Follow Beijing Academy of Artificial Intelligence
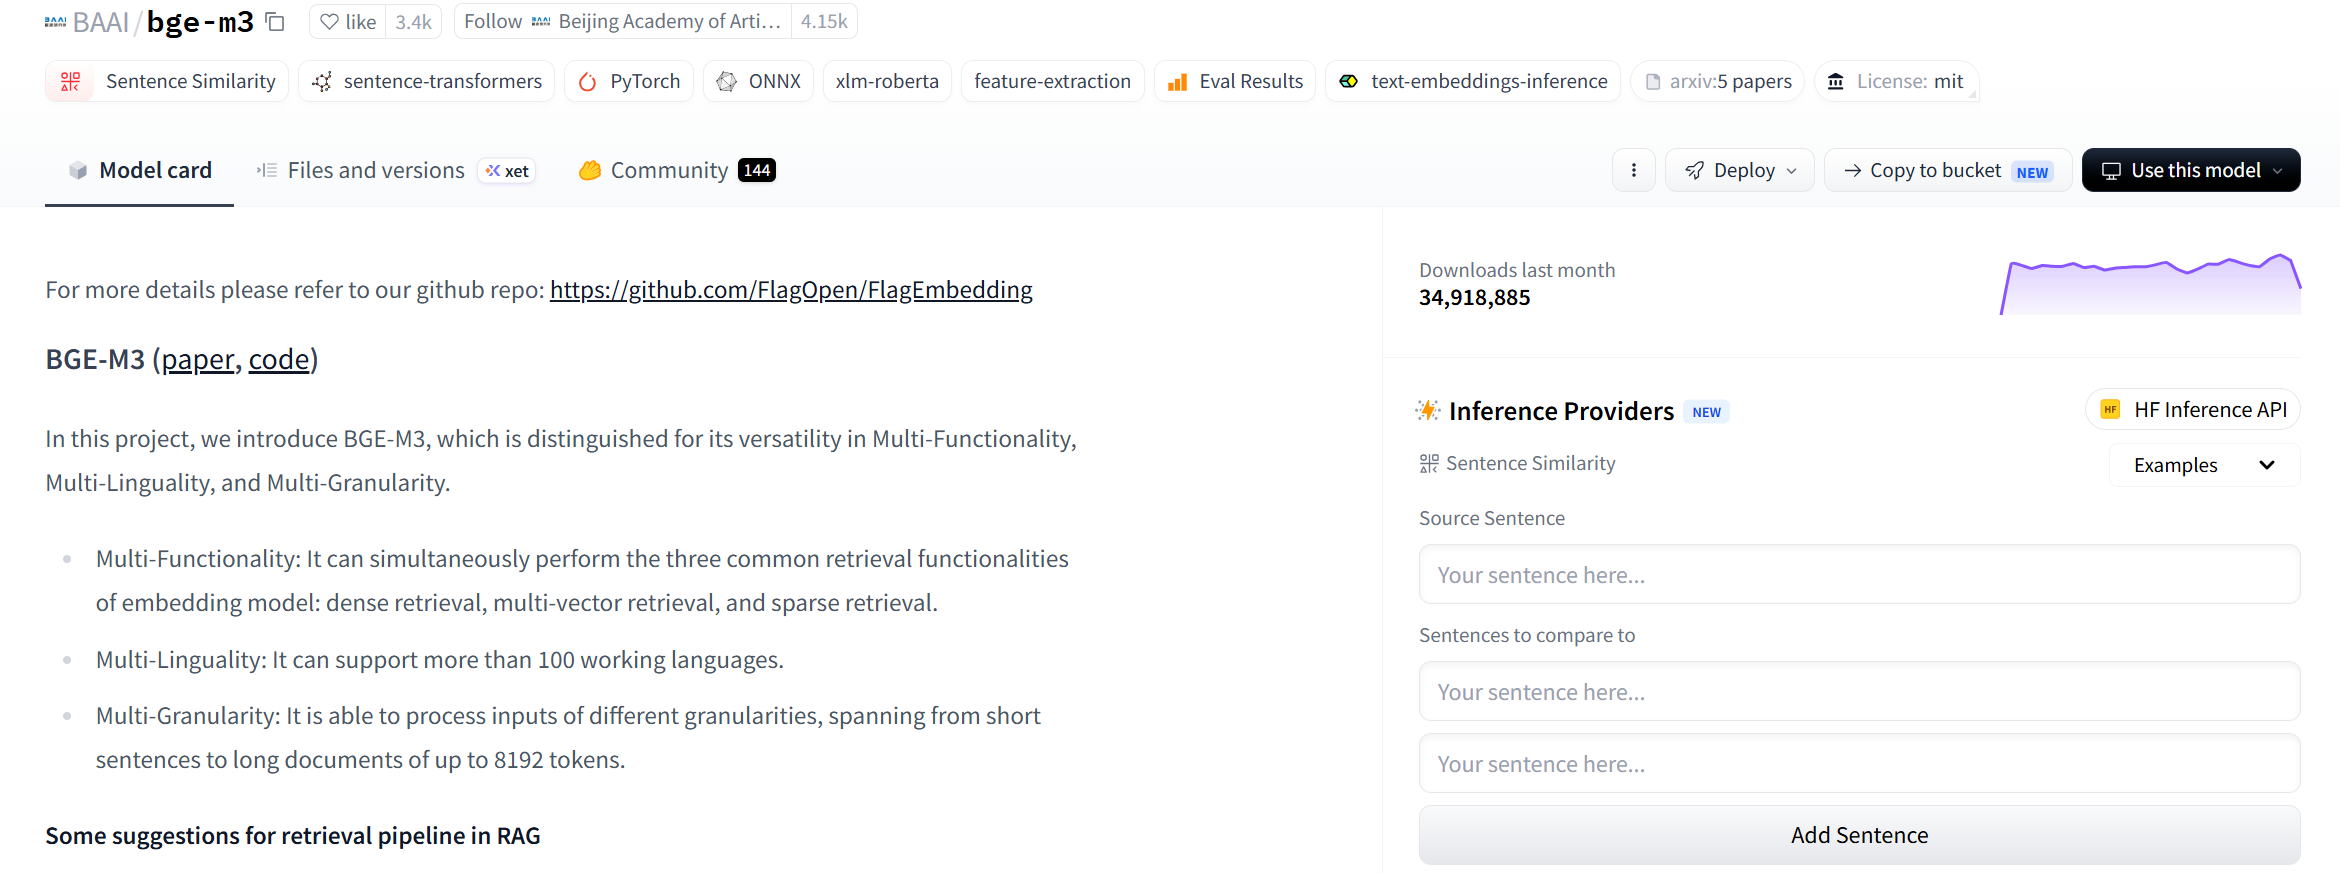The height and width of the screenshot is (873, 2340). coord(623,22)
